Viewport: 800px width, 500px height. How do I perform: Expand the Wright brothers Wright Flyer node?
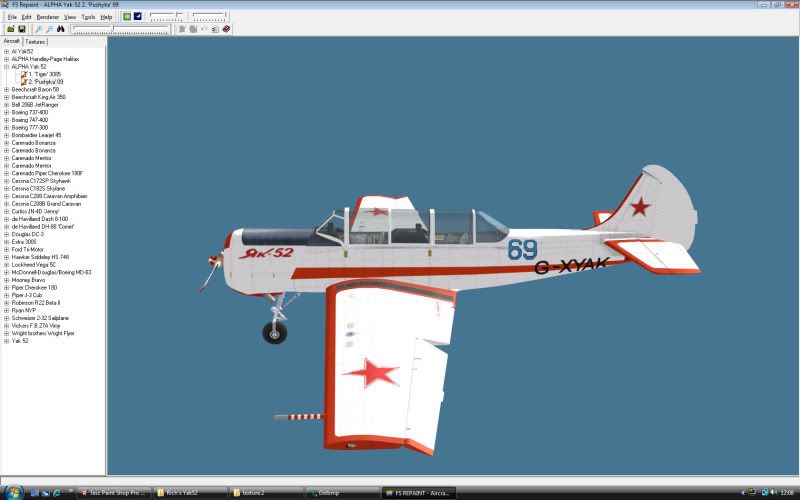click(7, 333)
